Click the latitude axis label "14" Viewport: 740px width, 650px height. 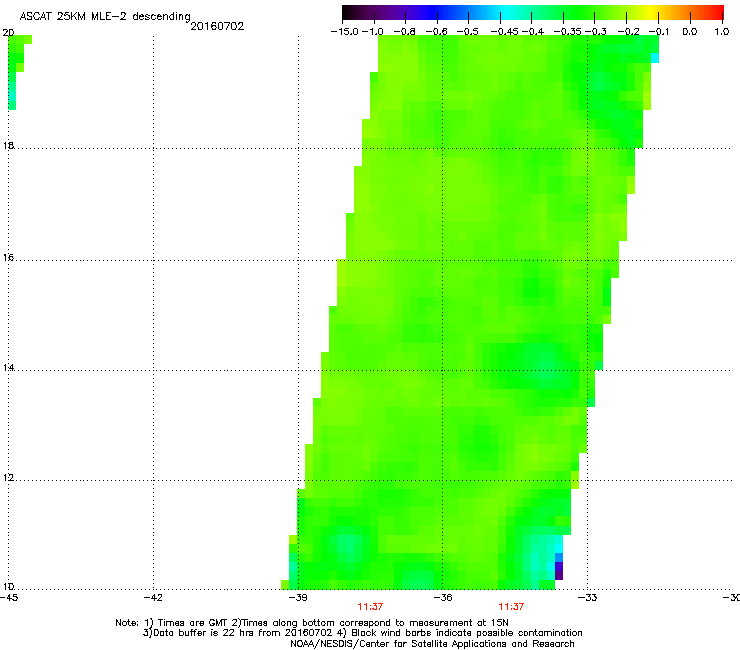tap(8, 368)
